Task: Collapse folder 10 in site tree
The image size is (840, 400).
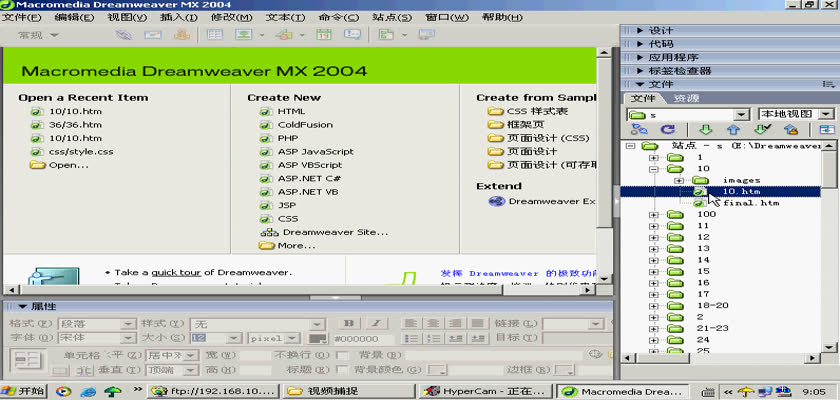Action: [653, 169]
